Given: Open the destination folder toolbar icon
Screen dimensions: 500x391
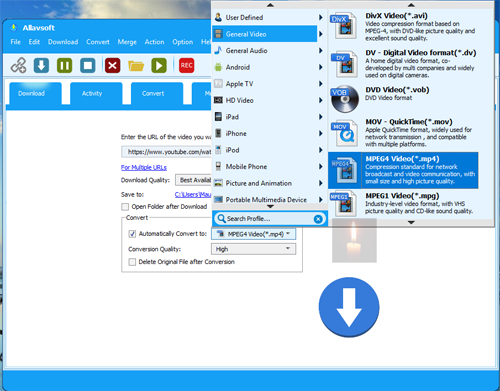Looking at the screenshot, I should coord(136,66).
